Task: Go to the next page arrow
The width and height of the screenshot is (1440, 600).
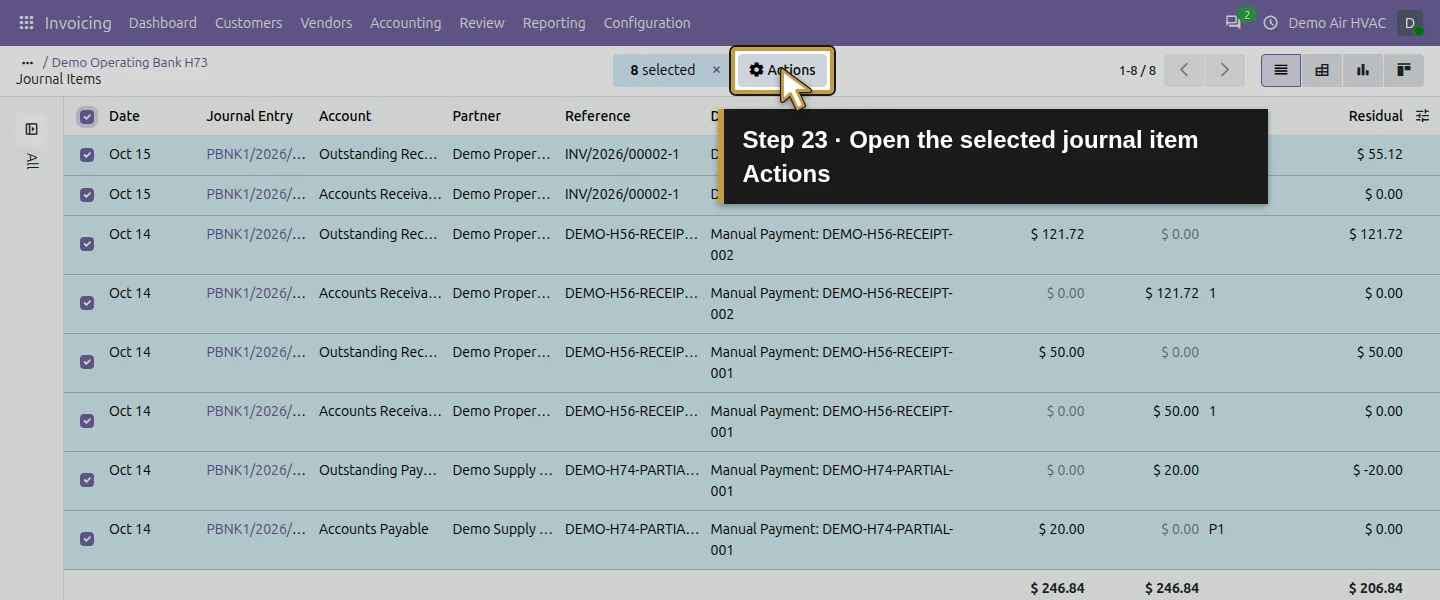Action: pyautogui.click(x=1224, y=70)
